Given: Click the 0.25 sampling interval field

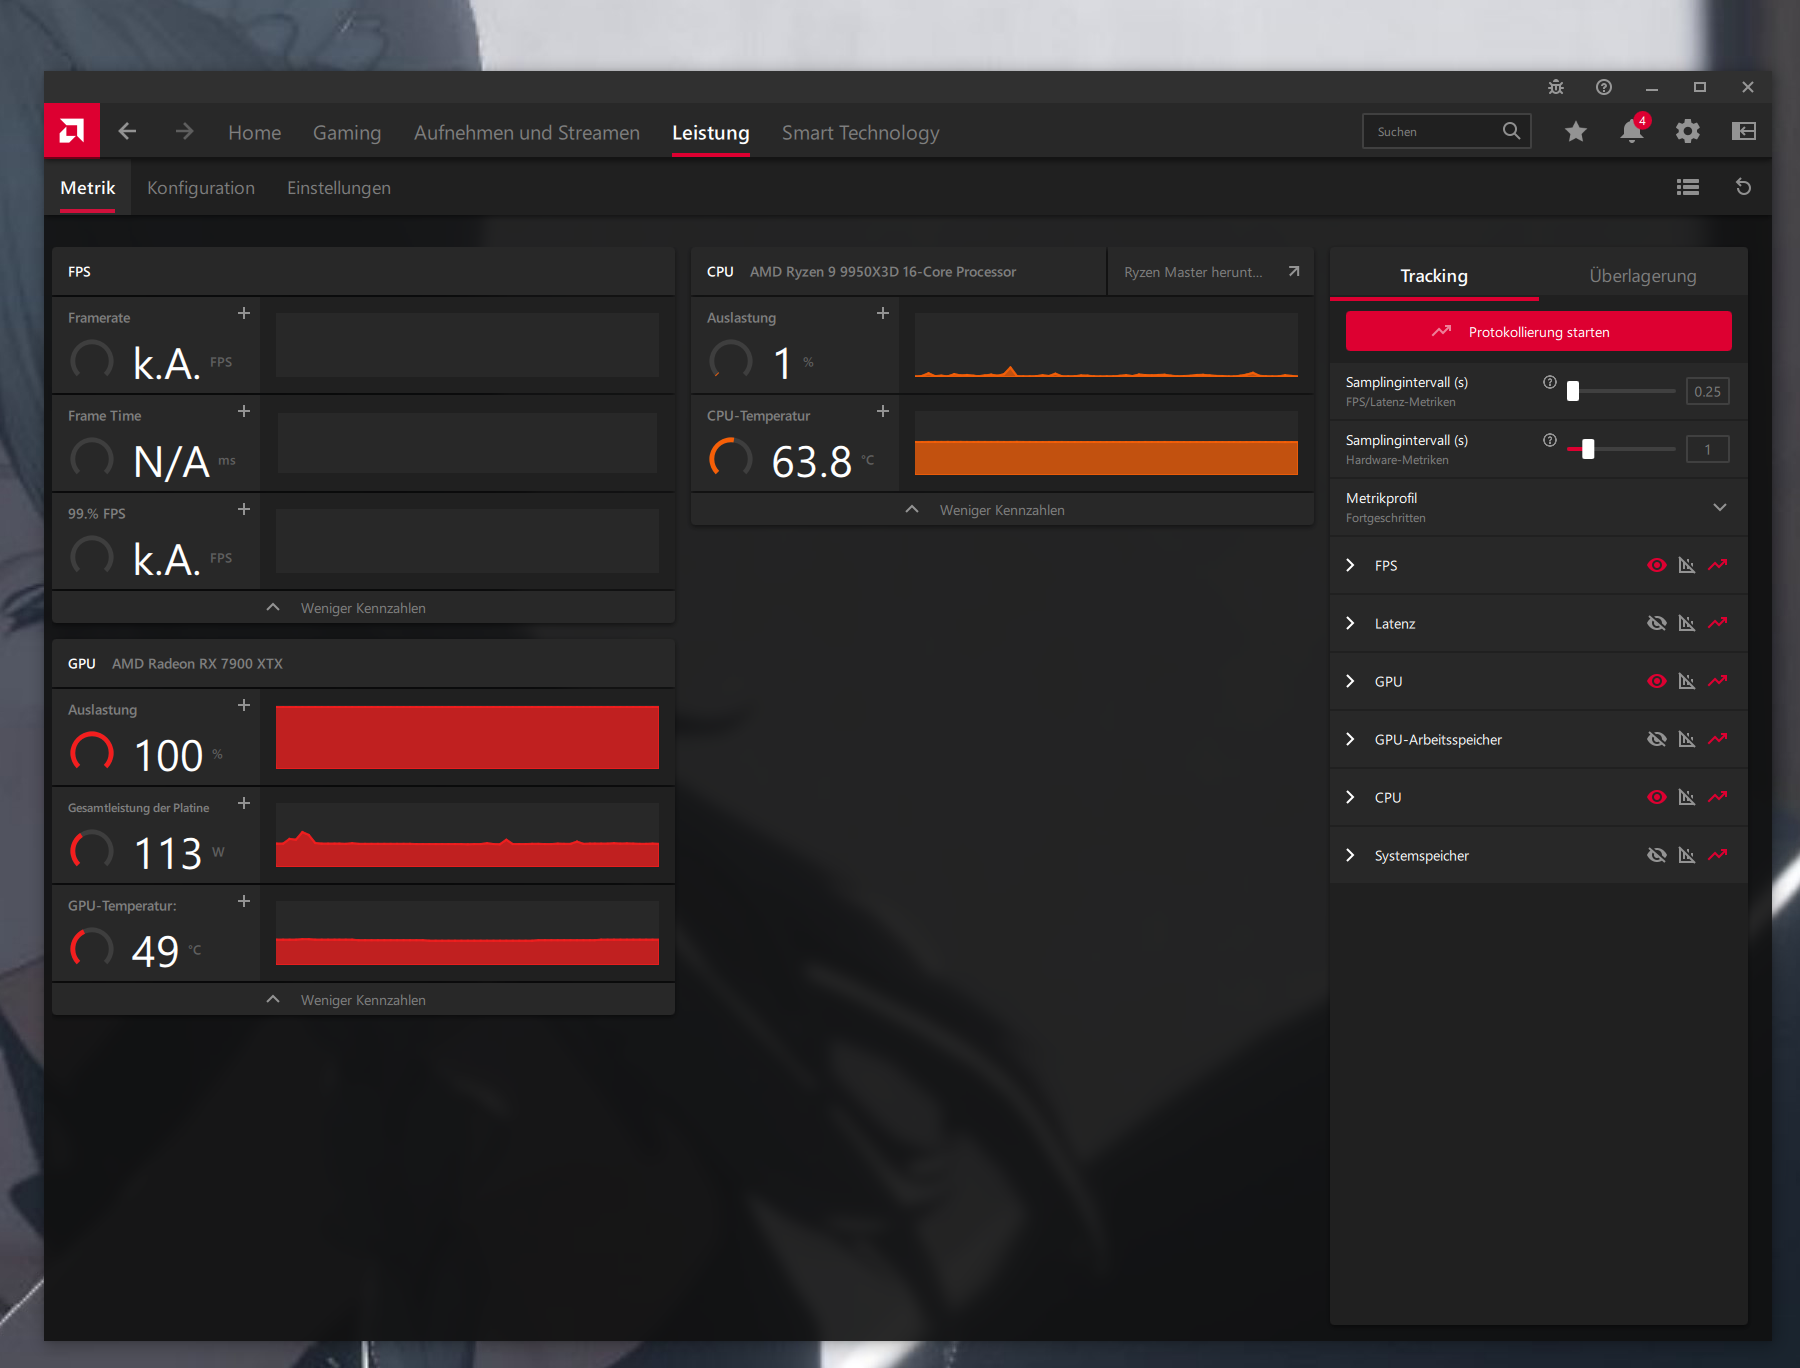Looking at the screenshot, I should (1707, 391).
